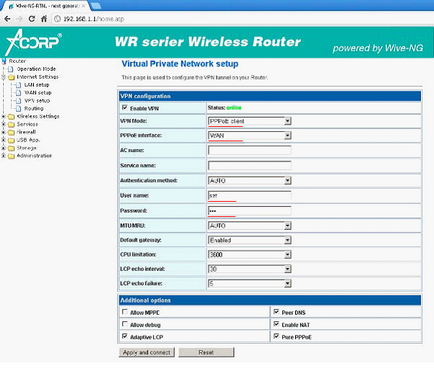Click the AC name input field
The width and height of the screenshot is (434, 374).
249,150
